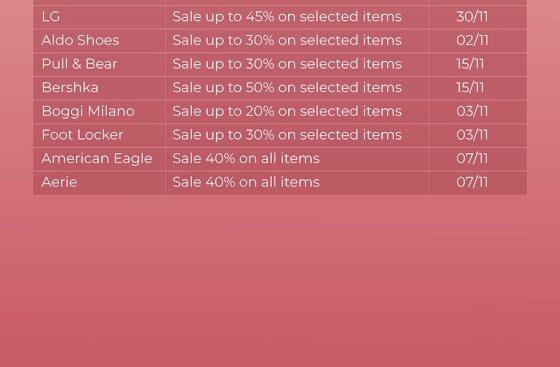
Task: Click the 15/11 date in Bershka row
Action: coord(470,88)
